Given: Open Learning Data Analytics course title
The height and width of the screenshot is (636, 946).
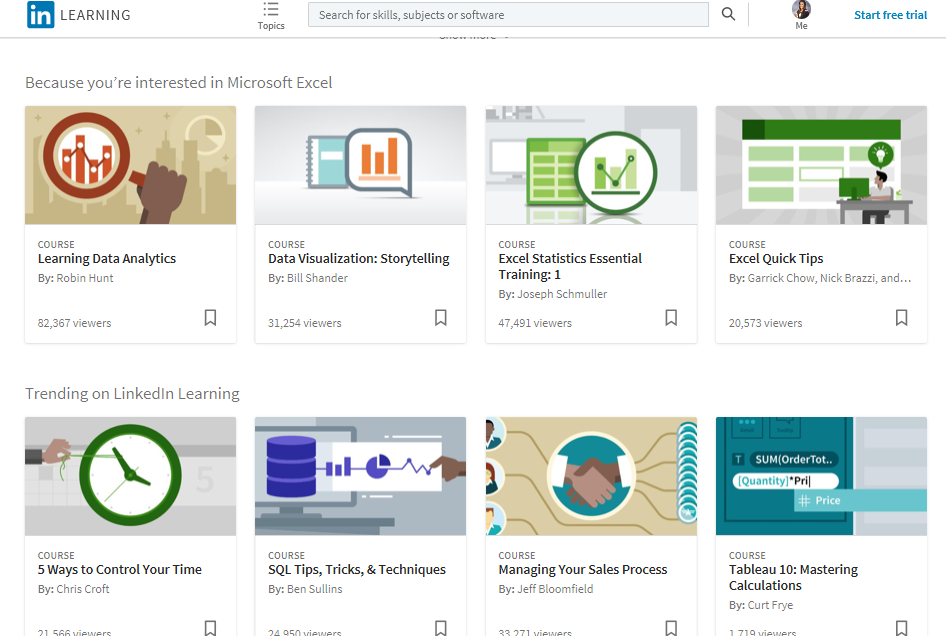Looking at the screenshot, I should (x=107, y=259).
